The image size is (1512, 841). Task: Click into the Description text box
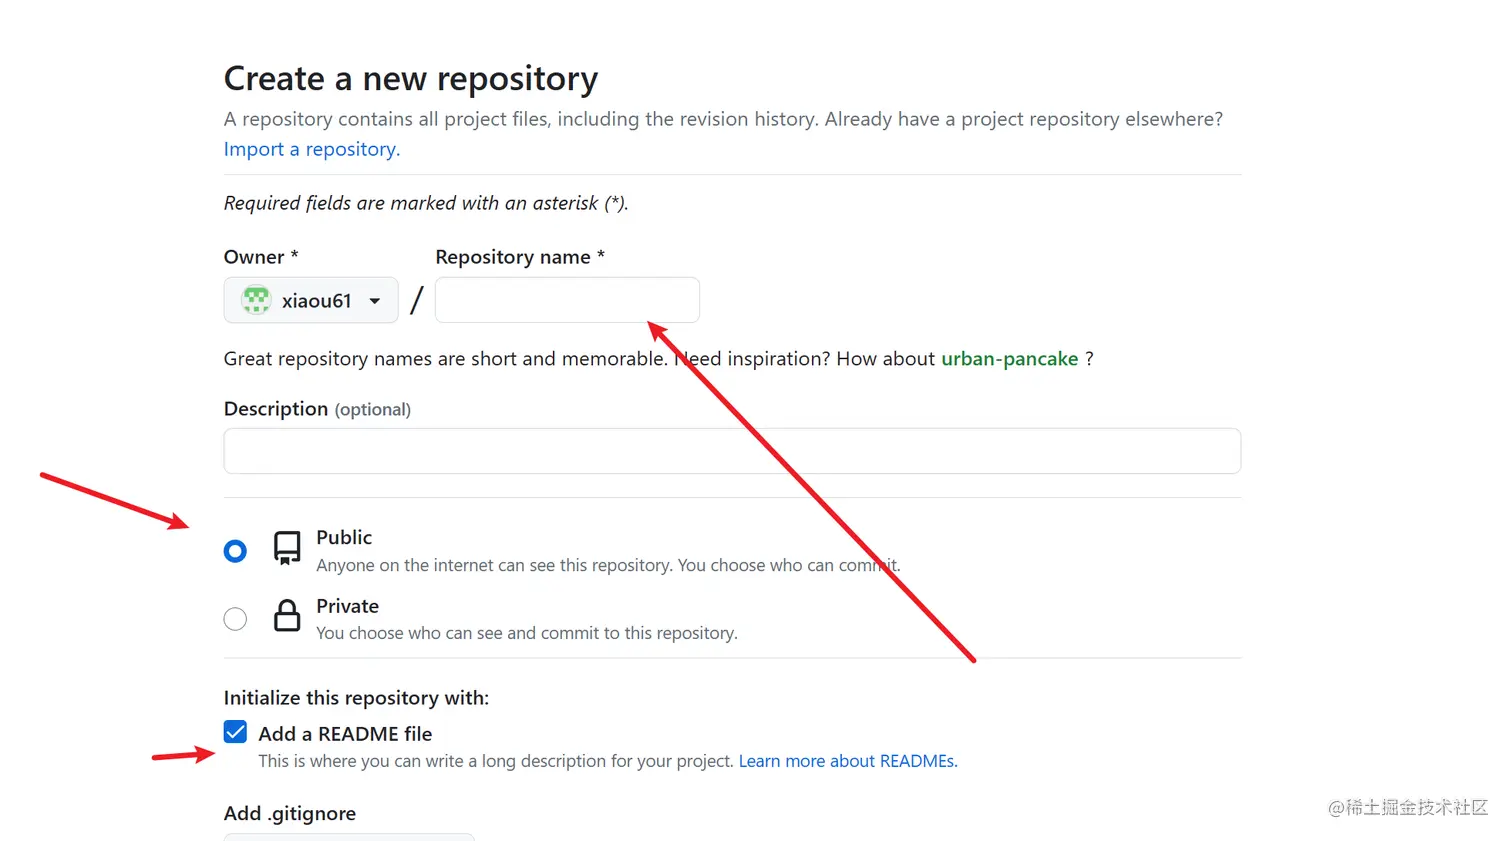click(732, 451)
